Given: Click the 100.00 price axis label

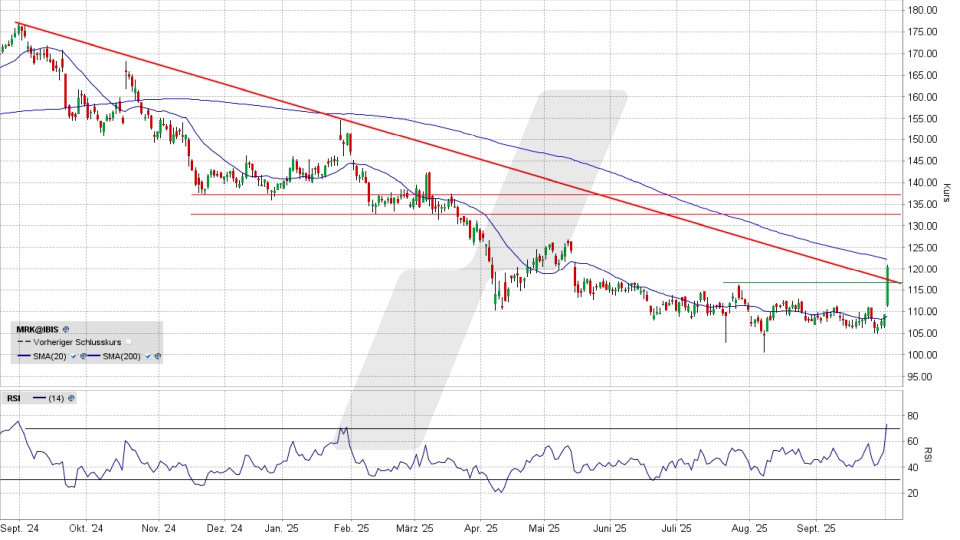Looking at the screenshot, I should click(x=922, y=355).
